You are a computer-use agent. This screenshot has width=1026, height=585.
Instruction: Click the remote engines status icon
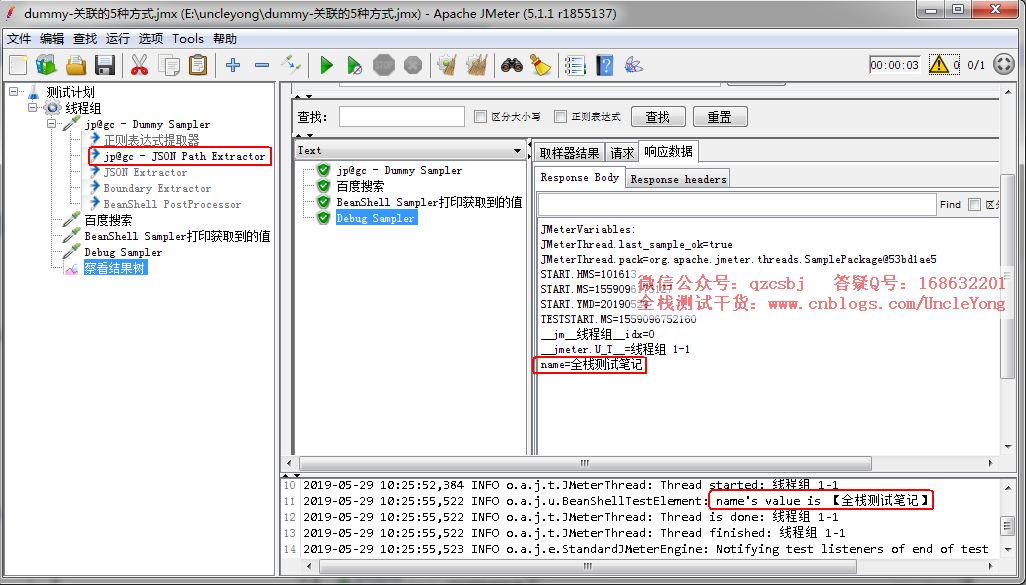pyautogui.click(x=1004, y=64)
